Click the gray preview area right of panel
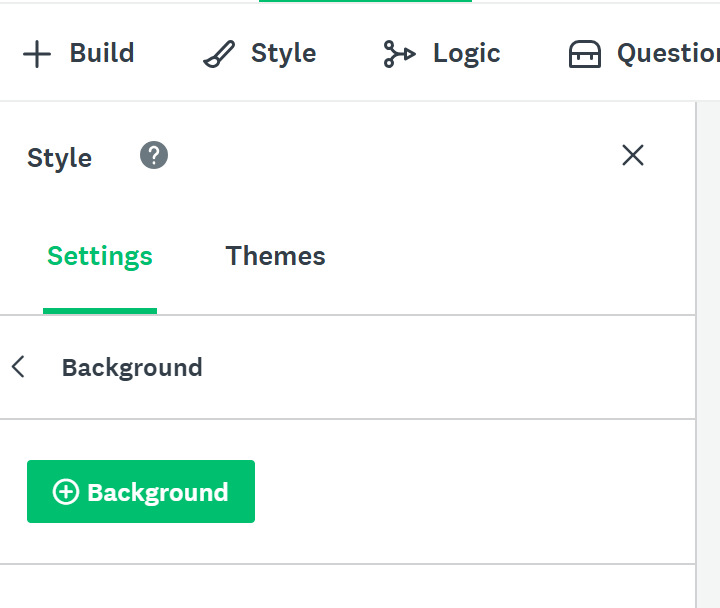This screenshot has height=608, width=720. pyautogui.click(x=709, y=350)
